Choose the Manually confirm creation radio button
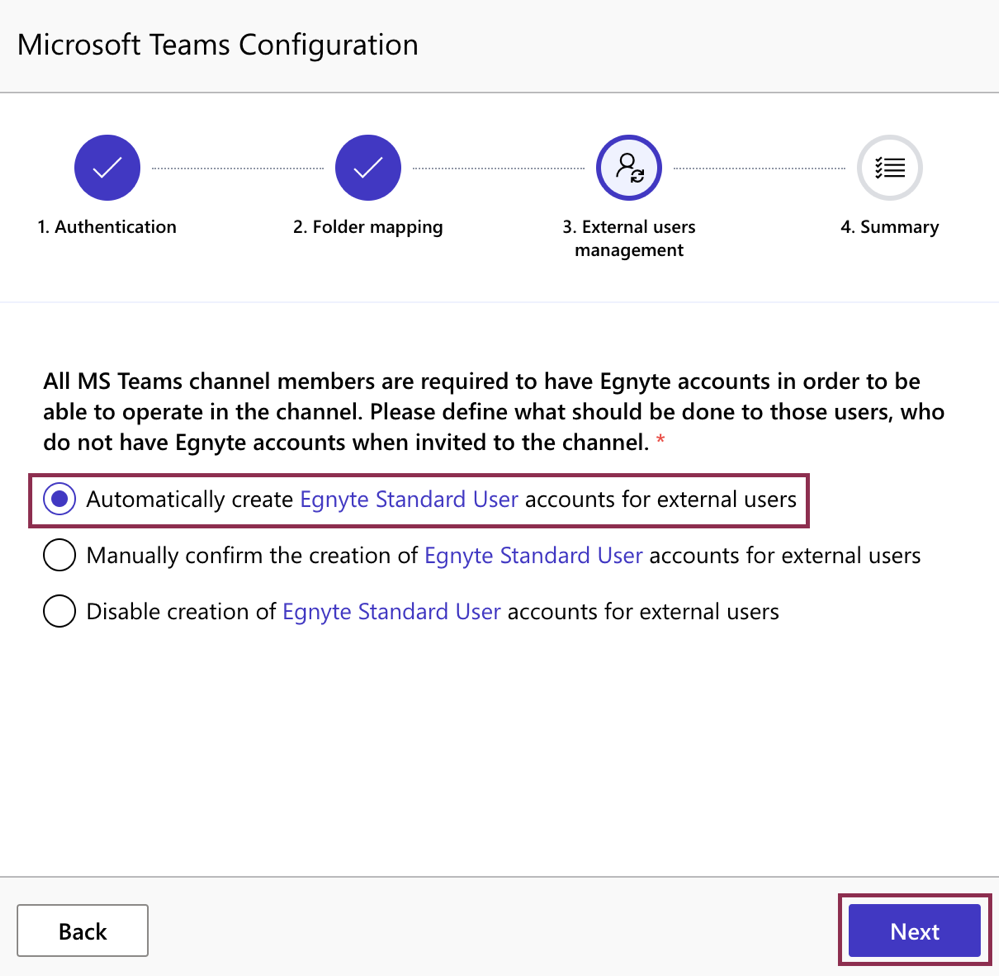Viewport: 999px width, 976px height. click(x=60, y=555)
